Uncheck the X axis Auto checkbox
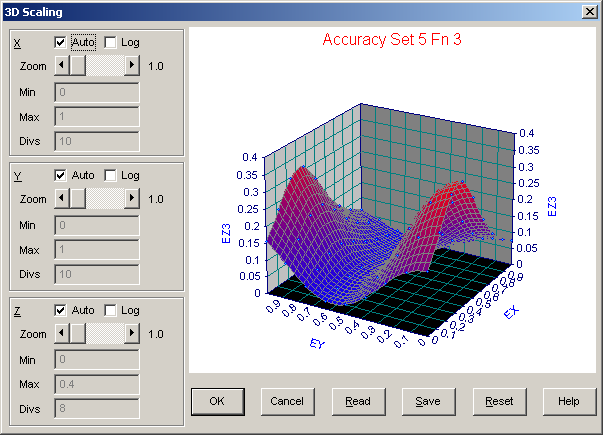The image size is (603, 435). pyautogui.click(x=60, y=42)
